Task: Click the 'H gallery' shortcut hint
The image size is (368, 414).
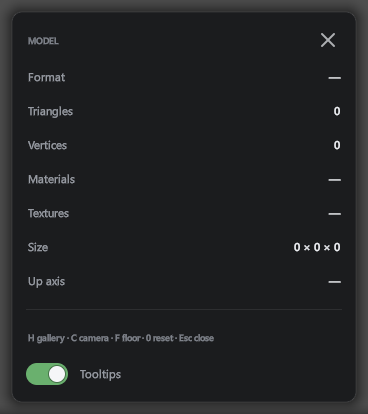Action: [46, 338]
